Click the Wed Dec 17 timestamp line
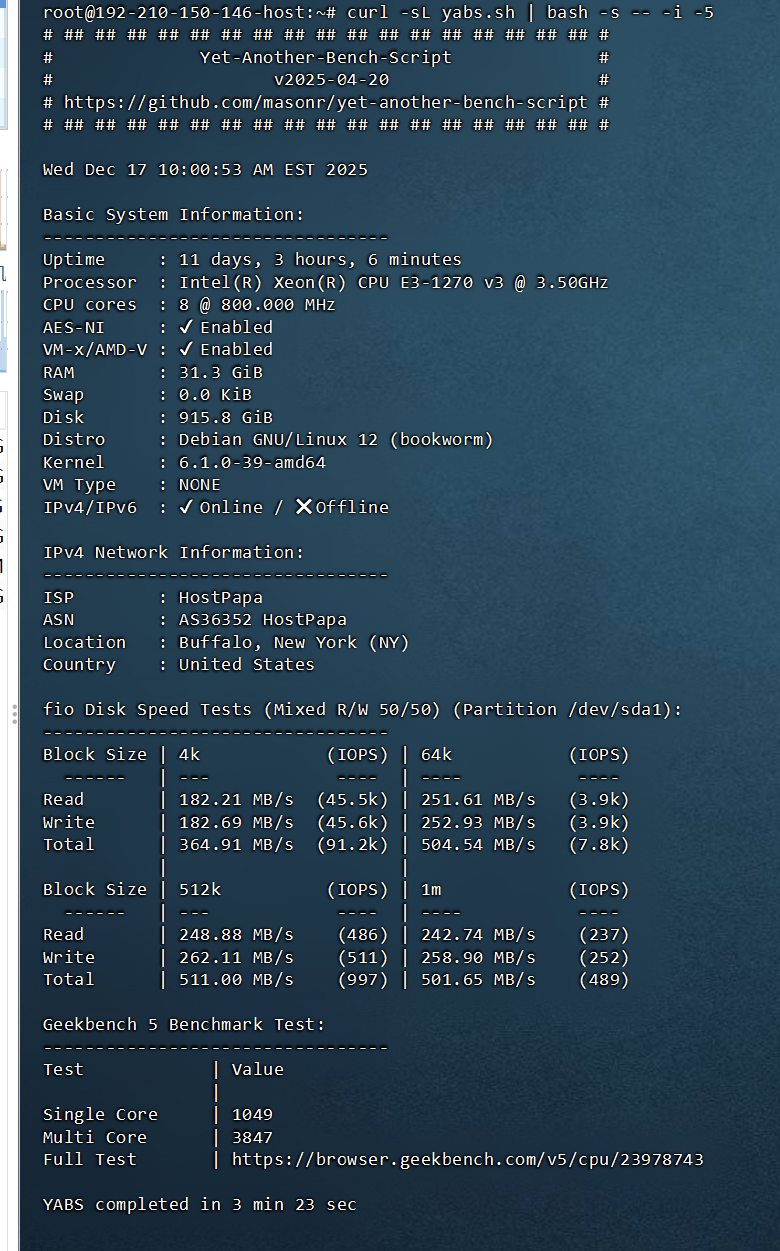This screenshot has height=1251, width=780. click(x=205, y=169)
